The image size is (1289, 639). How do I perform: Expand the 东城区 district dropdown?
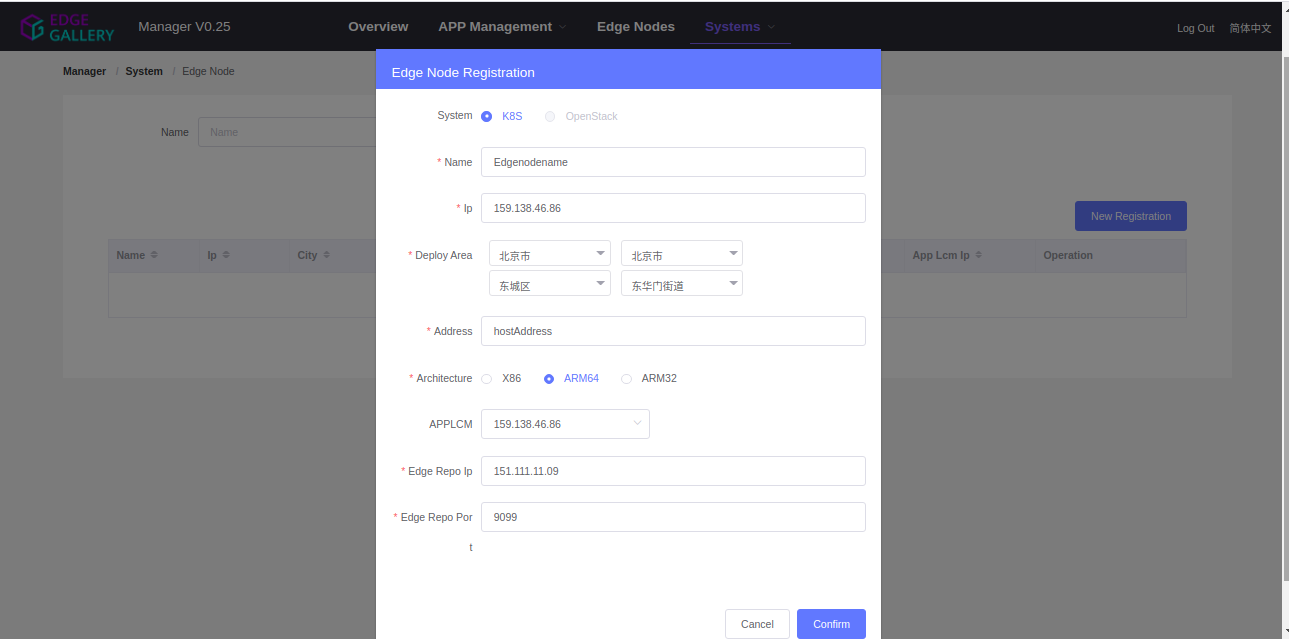pyautogui.click(x=550, y=284)
